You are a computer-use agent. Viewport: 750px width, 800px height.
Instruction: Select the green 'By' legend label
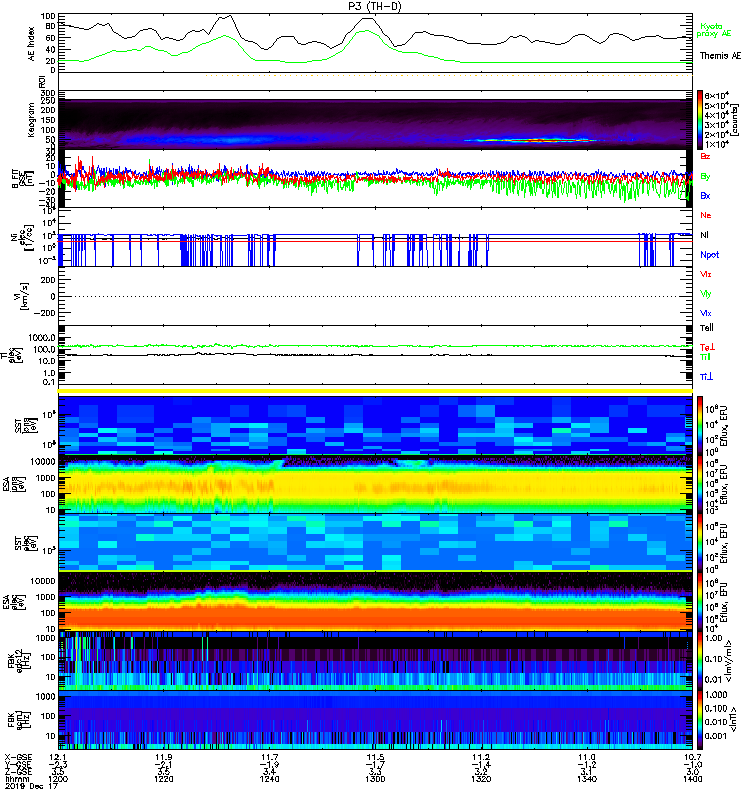[705, 176]
